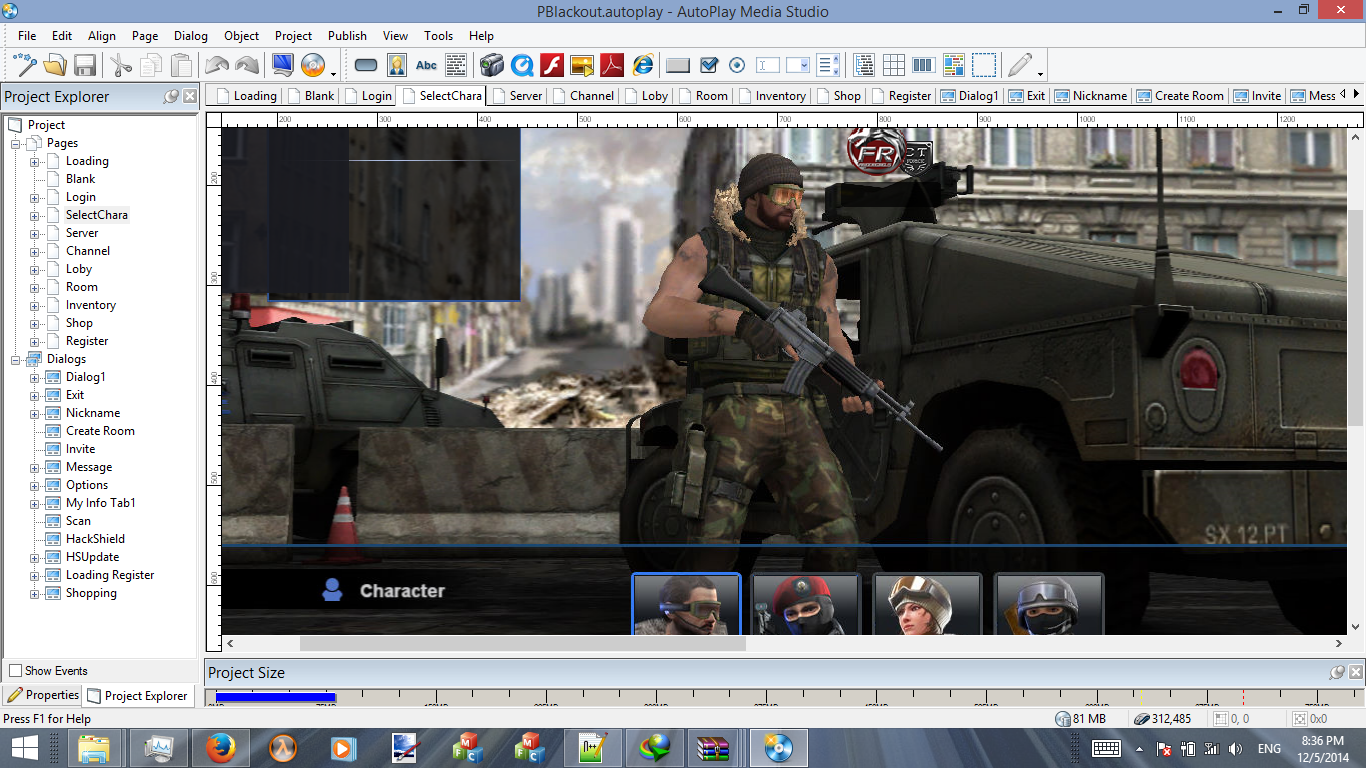This screenshot has height=768, width=1366.
Task: Add a RadioButton object from toolbar
Action: tap(738, 66)
